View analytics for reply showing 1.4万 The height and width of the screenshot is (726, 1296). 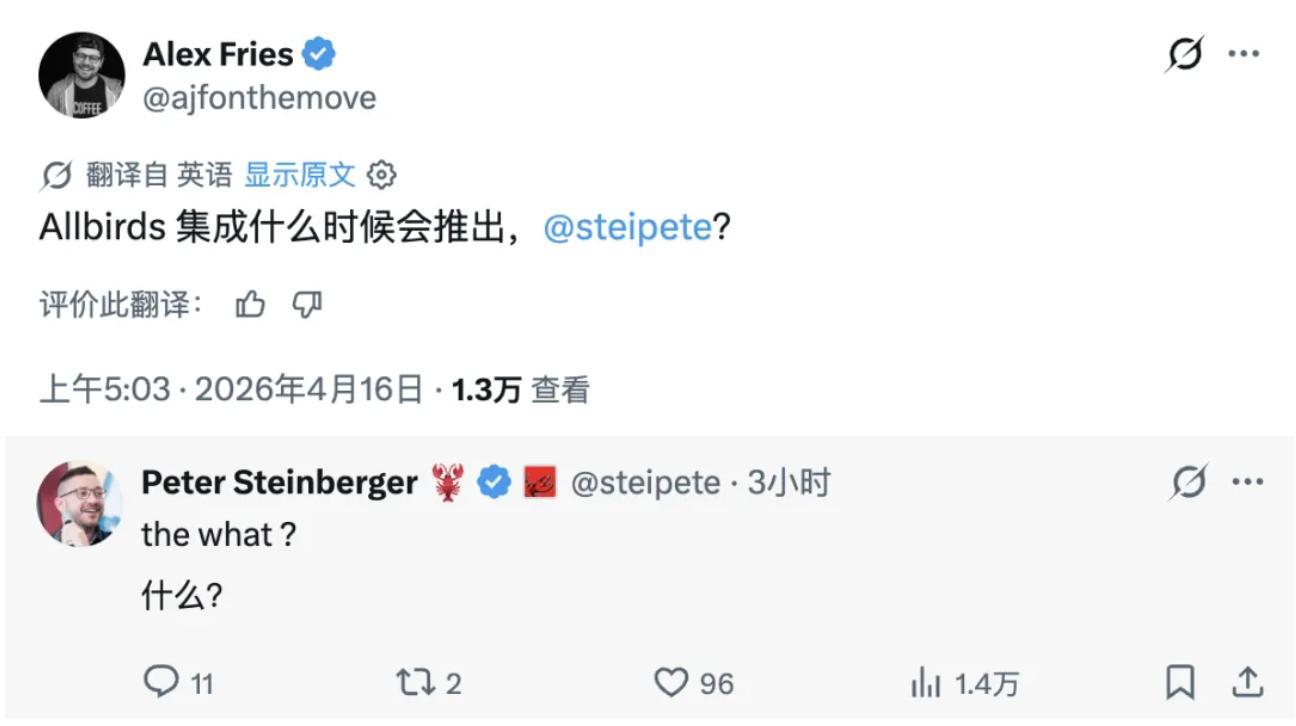(926, 684)
